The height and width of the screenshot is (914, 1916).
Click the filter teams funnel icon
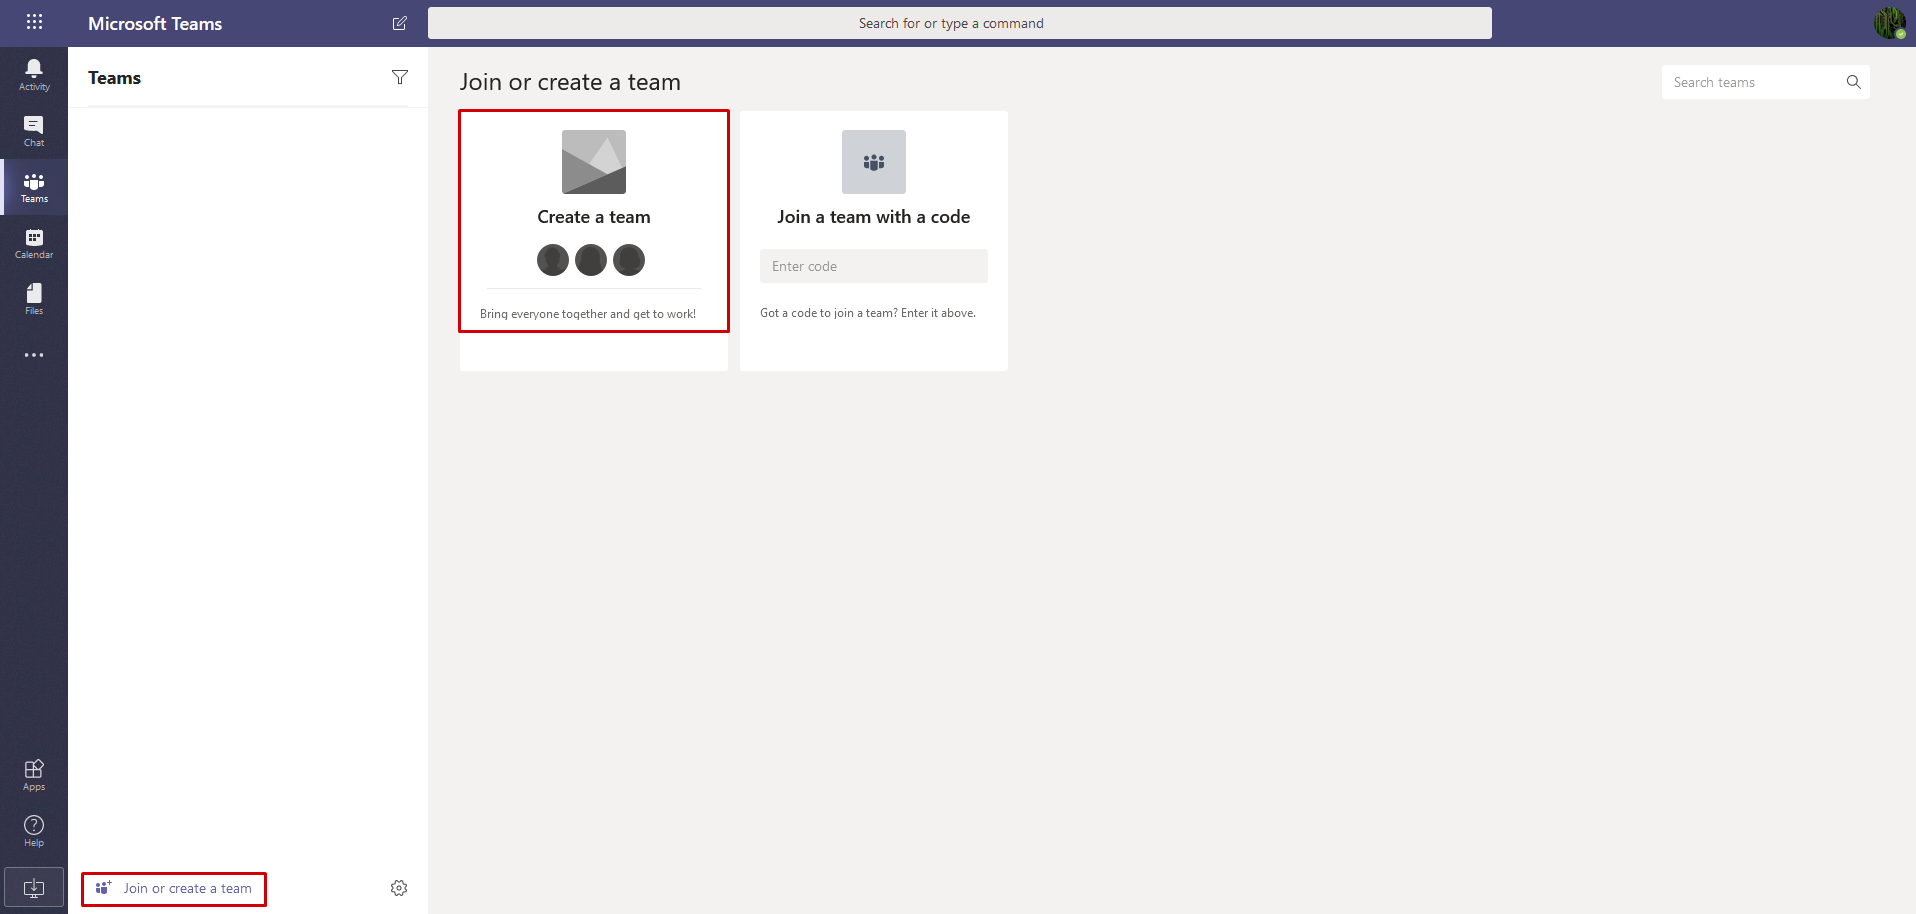click(x=400, y=78)
